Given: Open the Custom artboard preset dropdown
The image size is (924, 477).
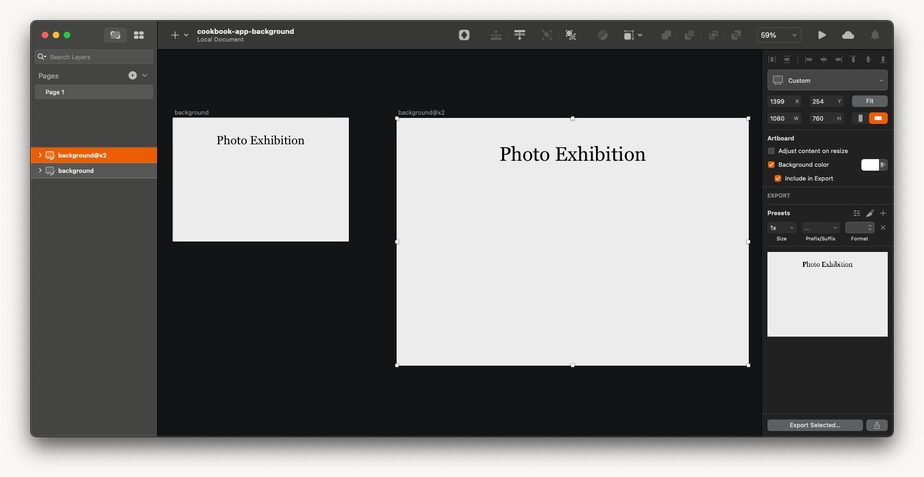Looking at the screenshot, I should click(x=827, y=80).
